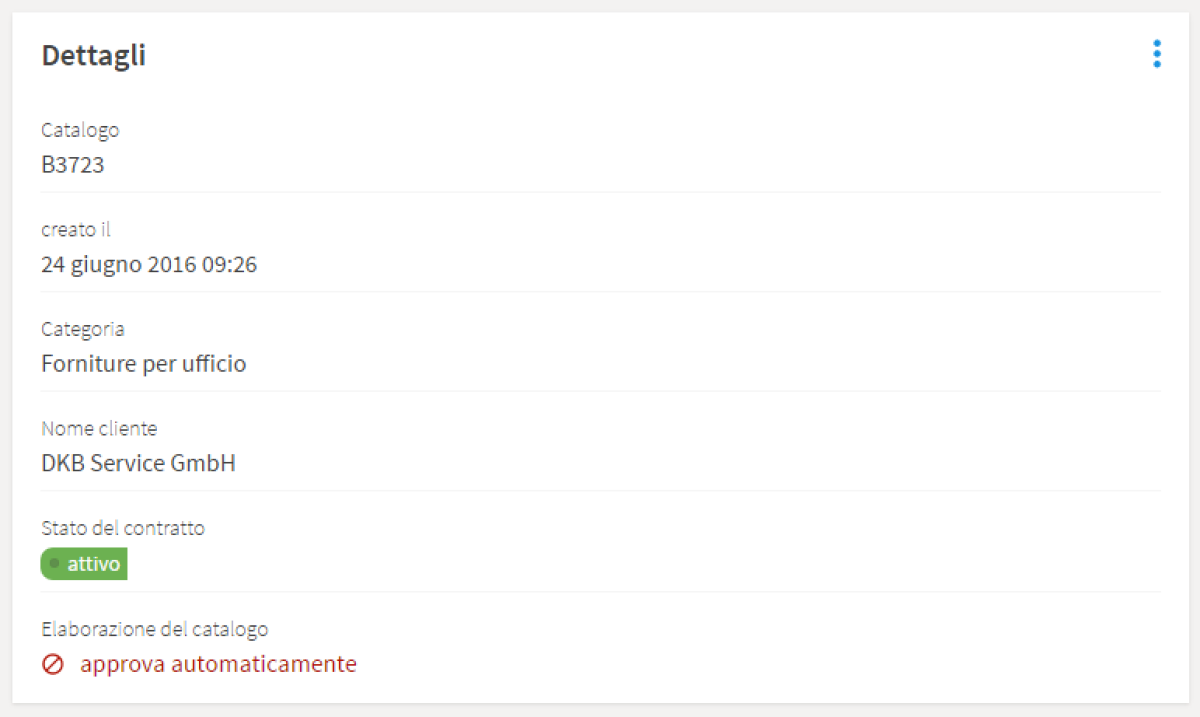Click approva automaticamente text

click(218, 664)
